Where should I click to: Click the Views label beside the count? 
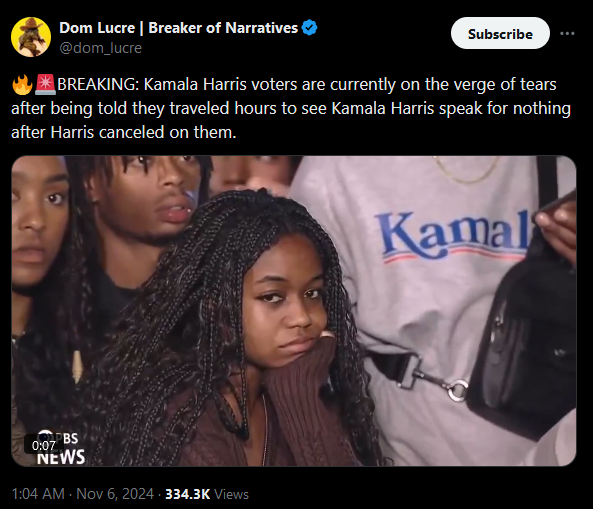pyautogui.click(x=231, y=494)
